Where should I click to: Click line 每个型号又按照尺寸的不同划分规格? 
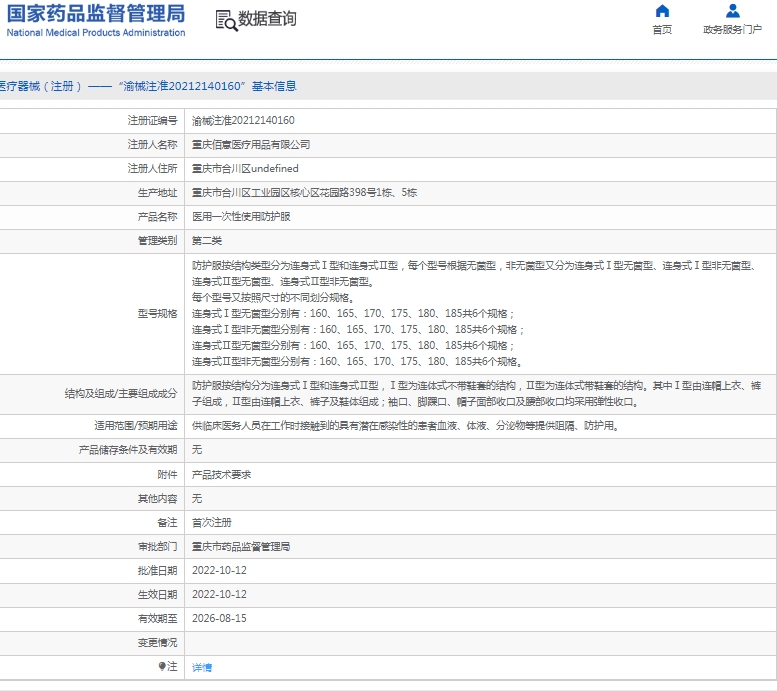(273, 298)
